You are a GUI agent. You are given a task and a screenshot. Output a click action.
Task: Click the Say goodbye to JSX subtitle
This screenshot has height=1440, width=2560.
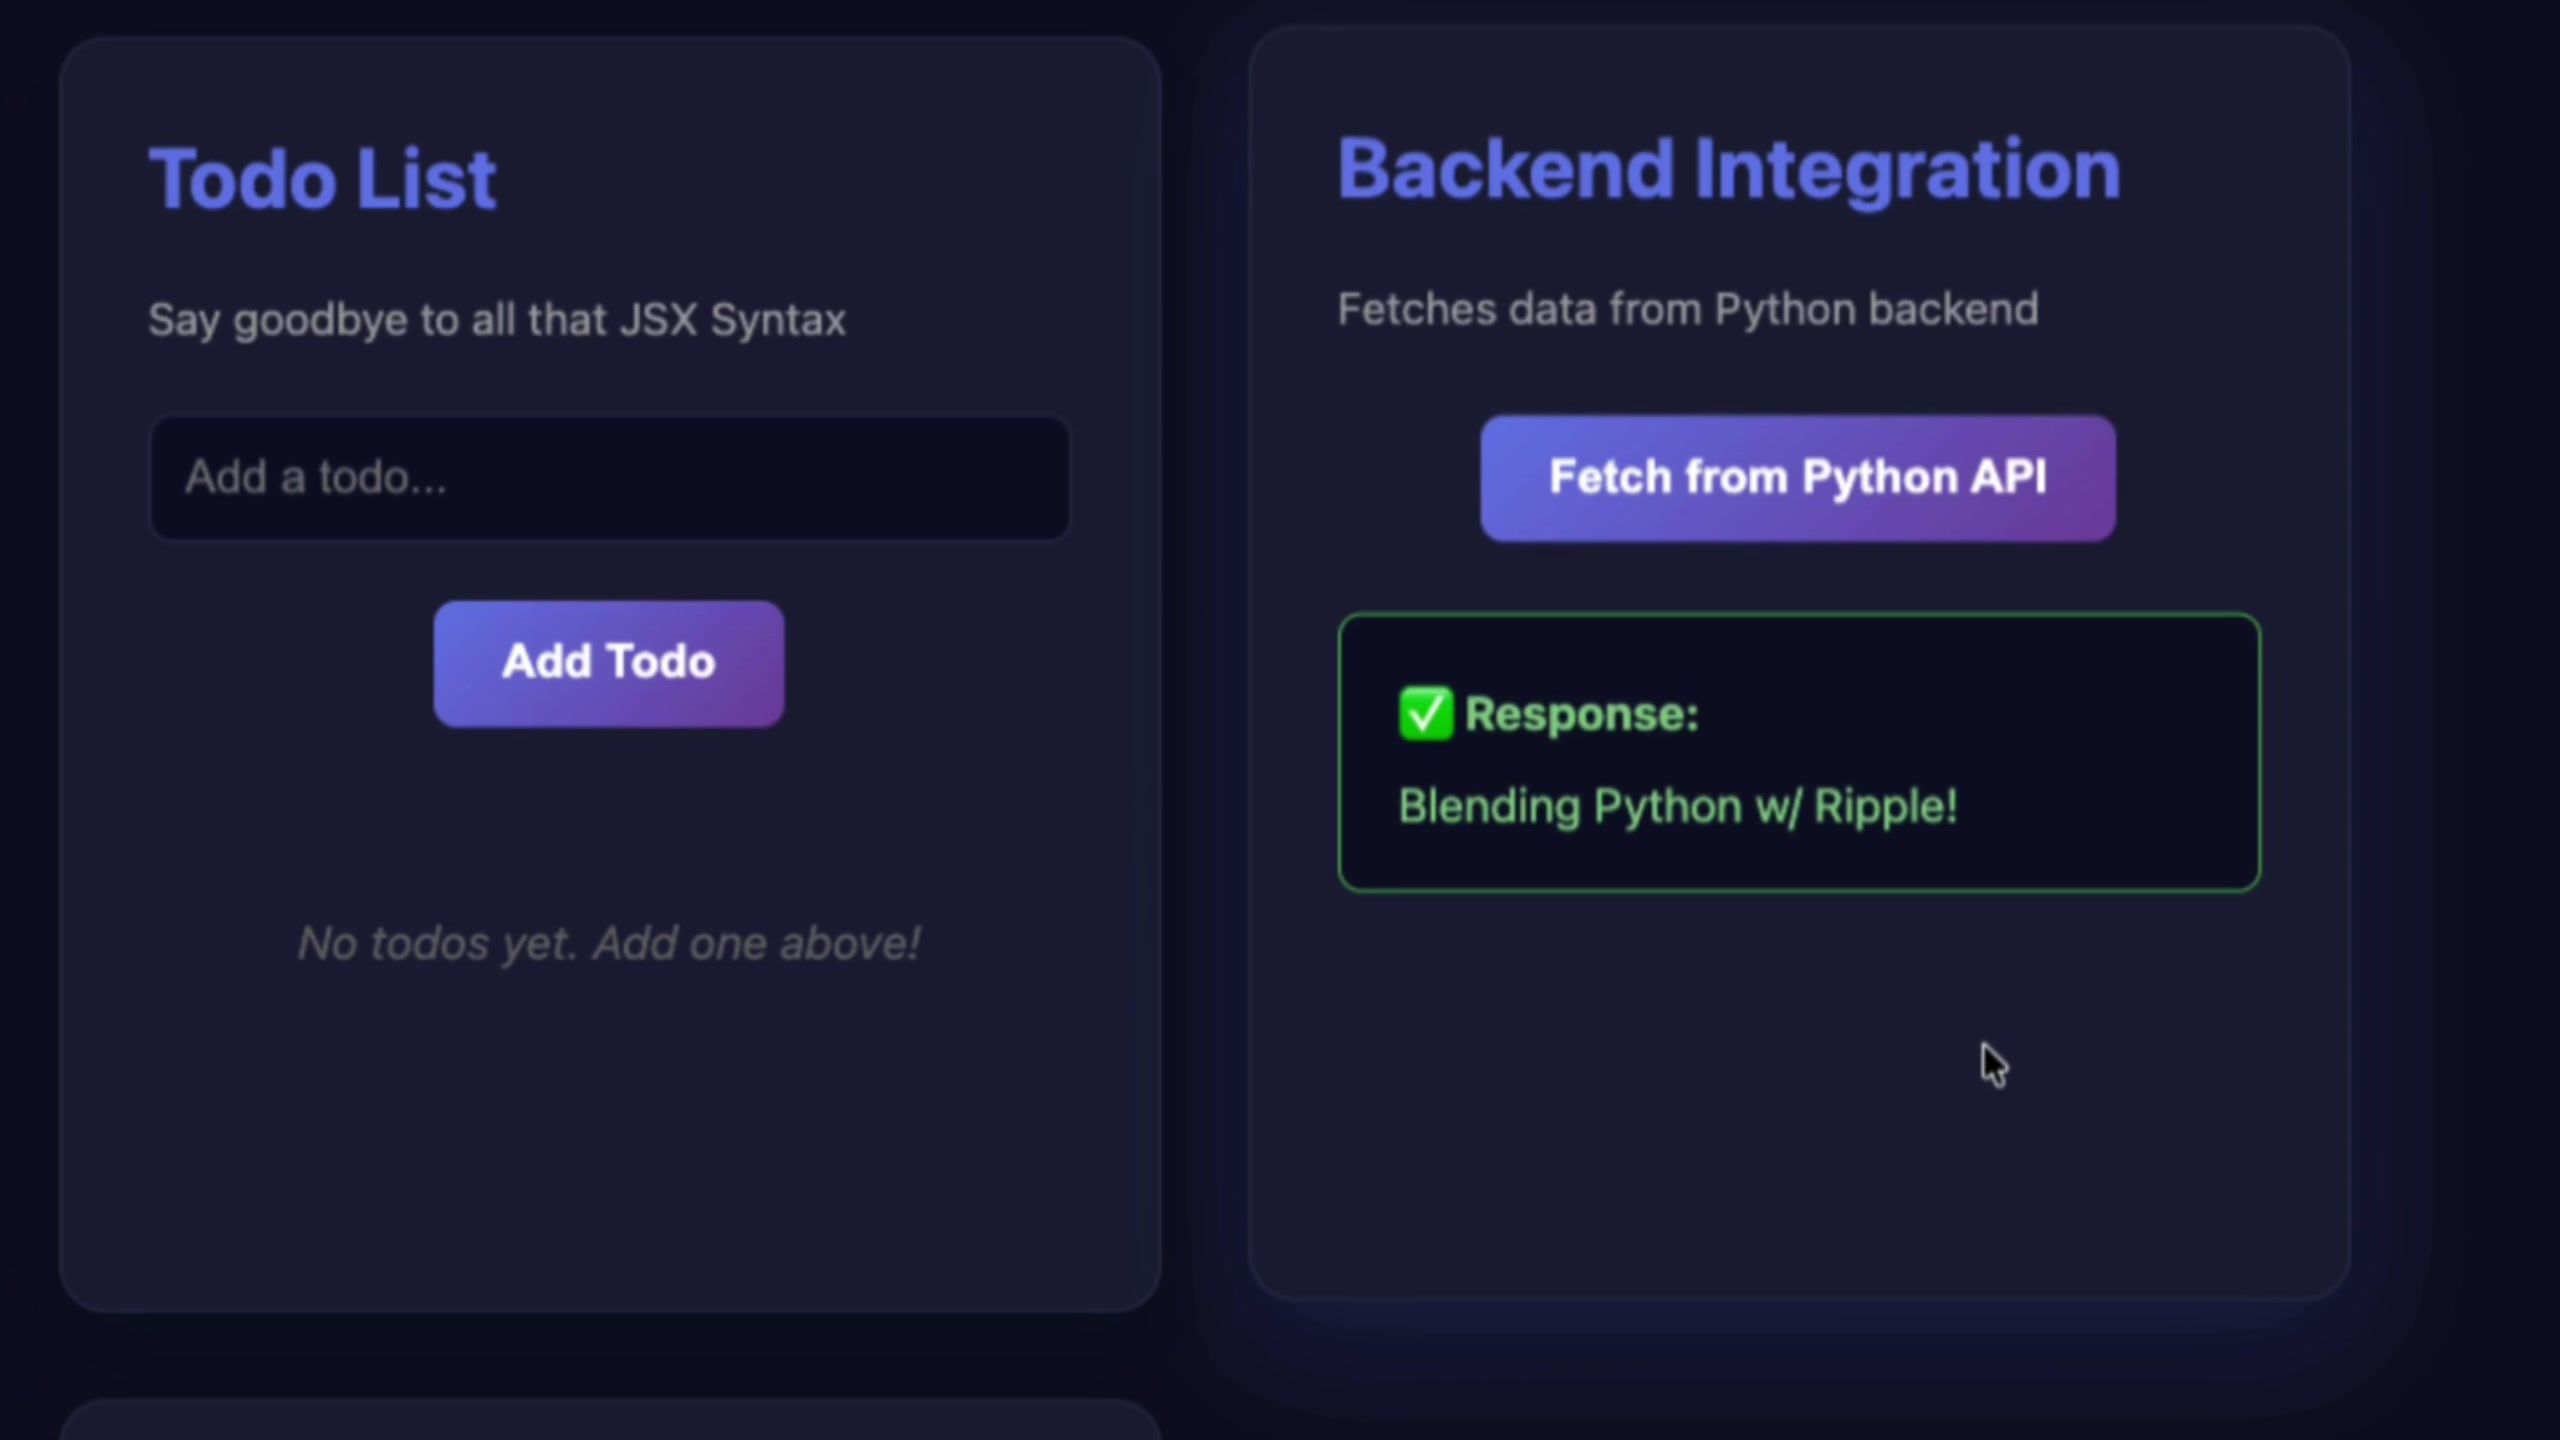[497, 320]
